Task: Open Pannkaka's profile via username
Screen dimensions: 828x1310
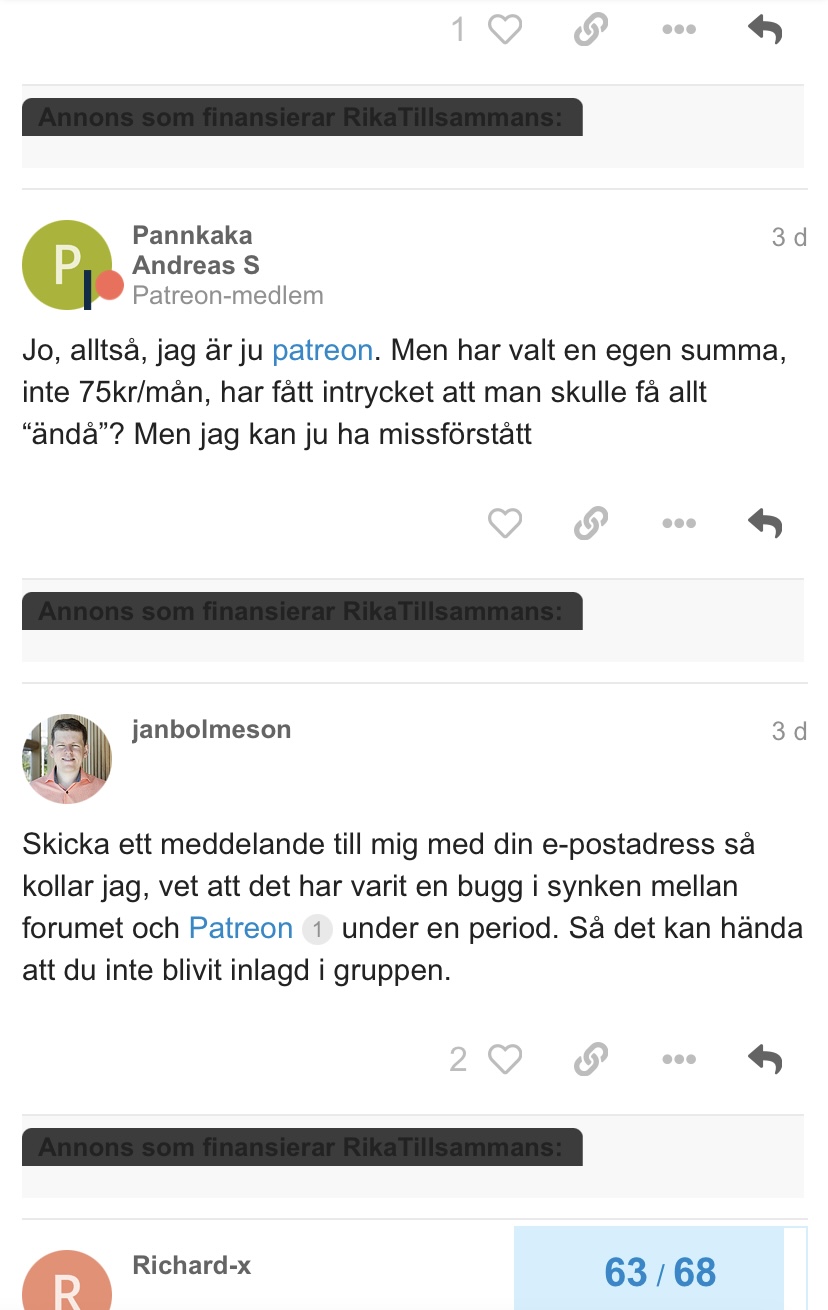Action: pyautogui.click(x=192, y=236)
